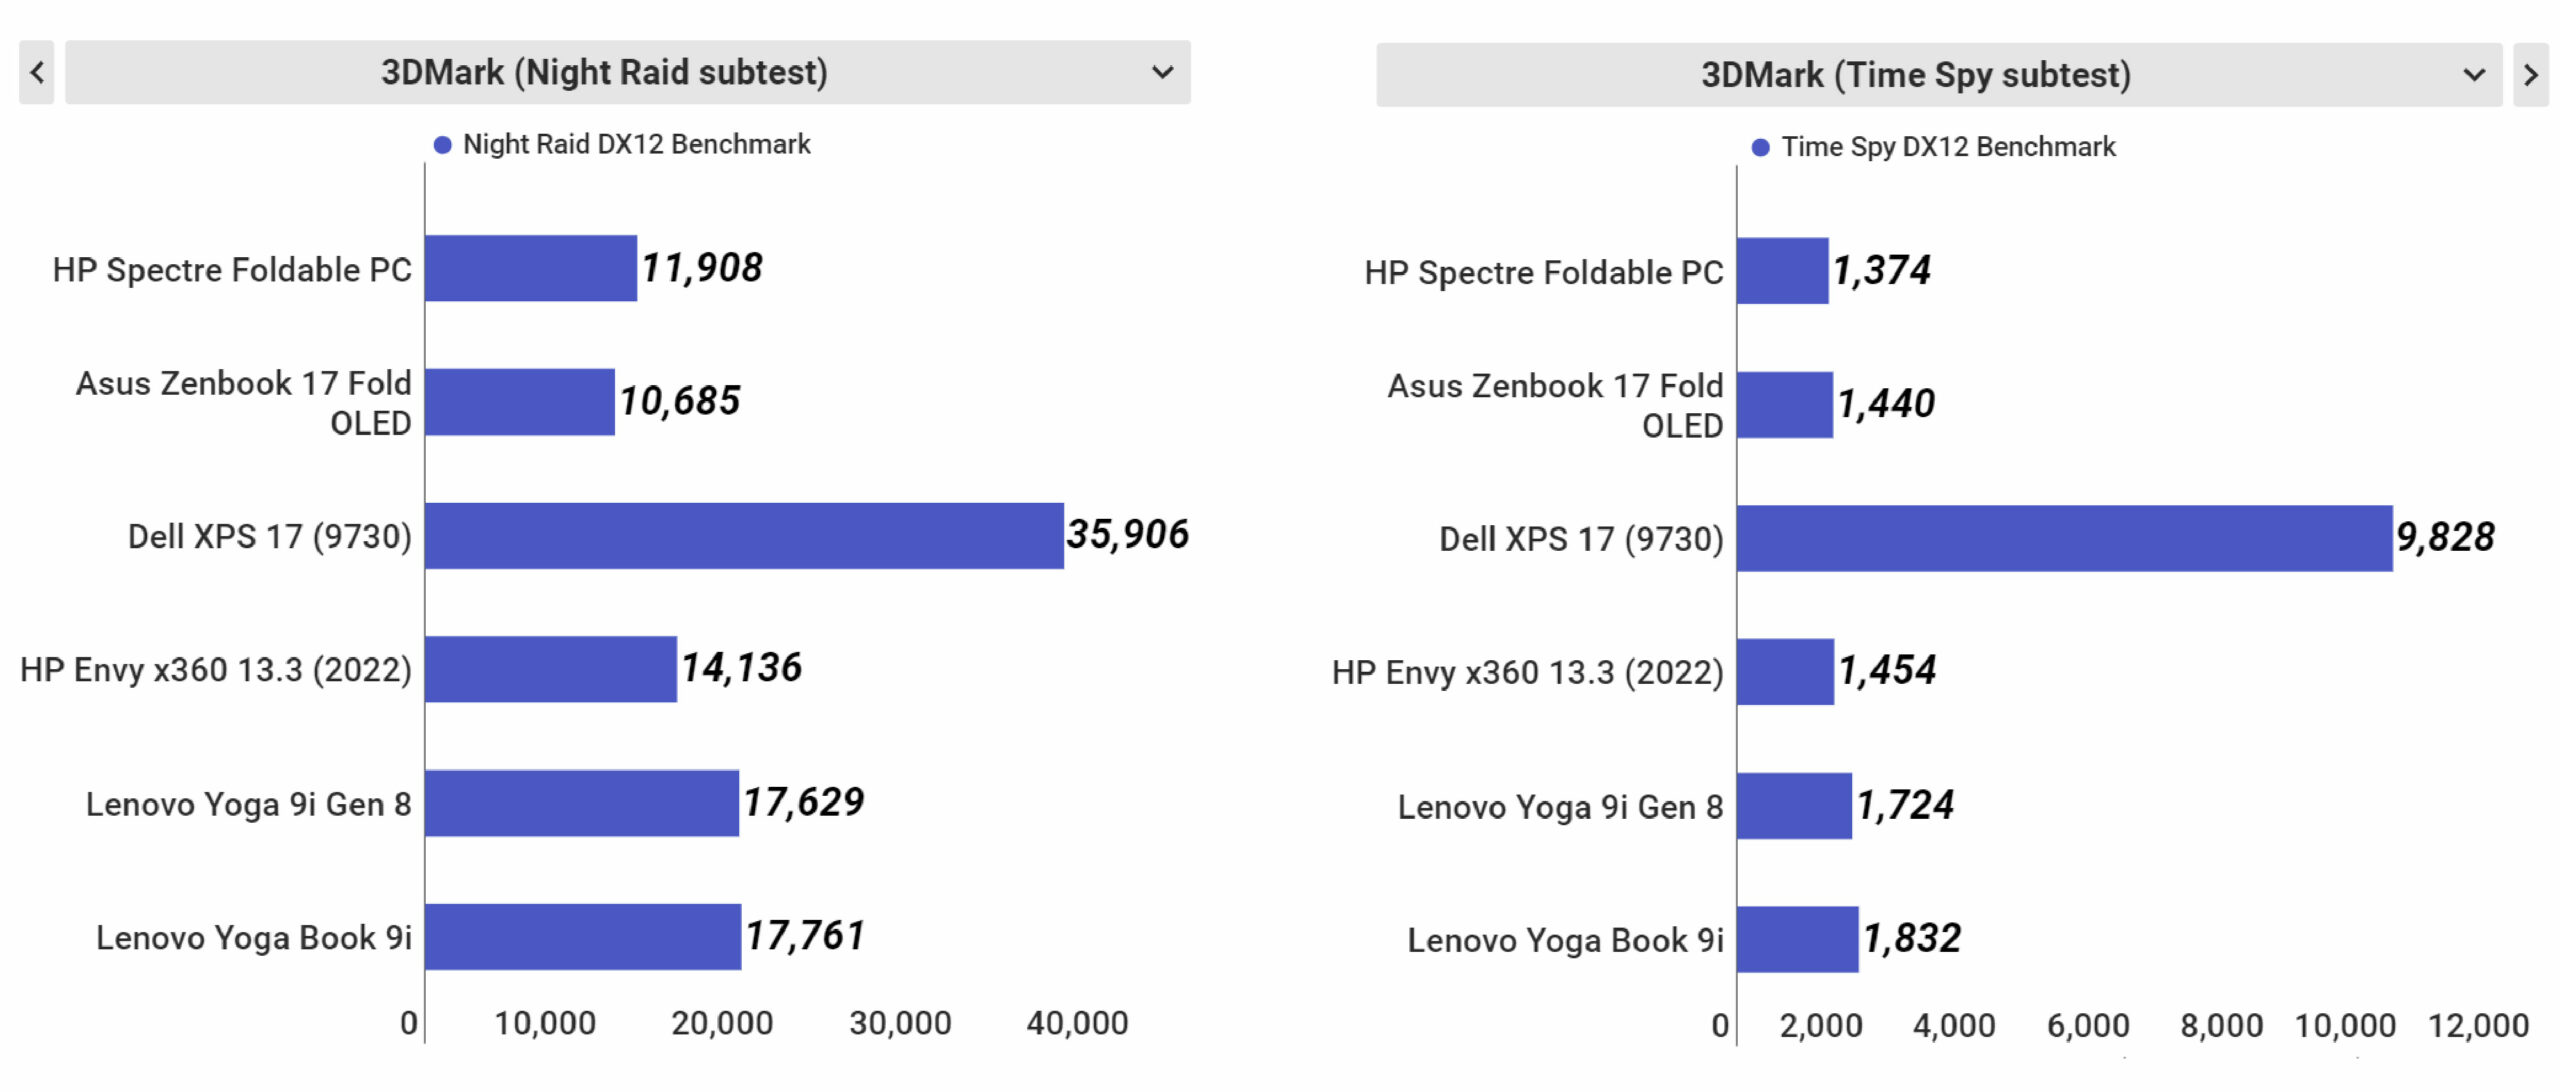Select Dell XPS 17 Night Raid bar
The image size is (2560, 1092).
click(x=744, y=536)
